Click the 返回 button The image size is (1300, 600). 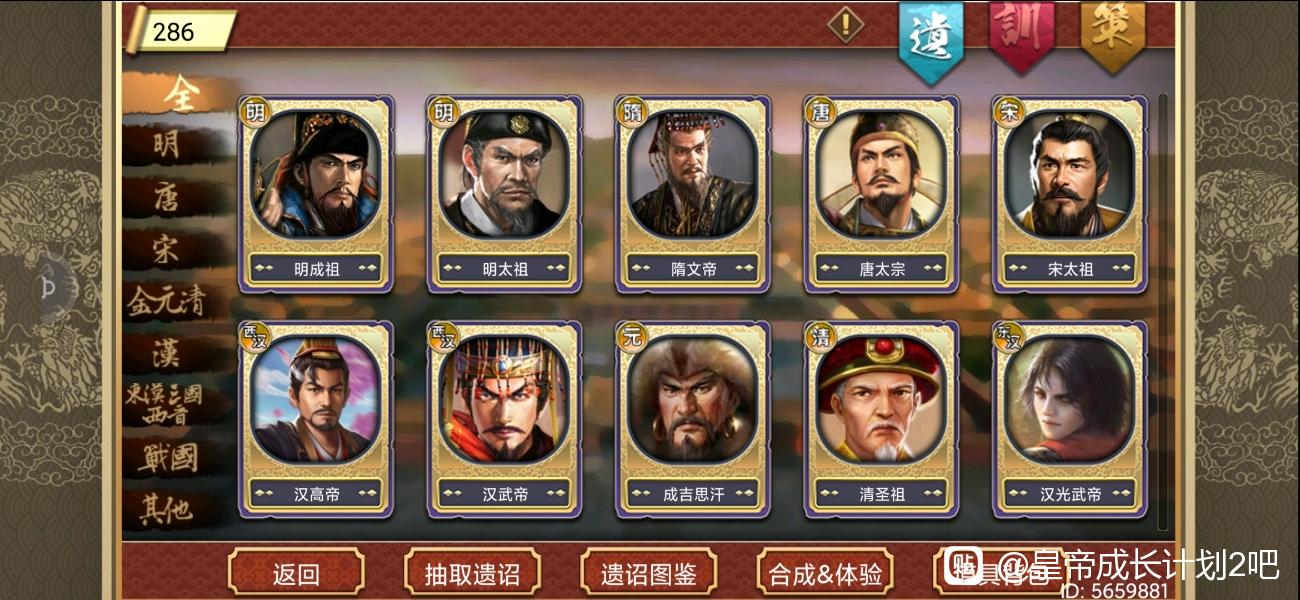coord(296,573)
